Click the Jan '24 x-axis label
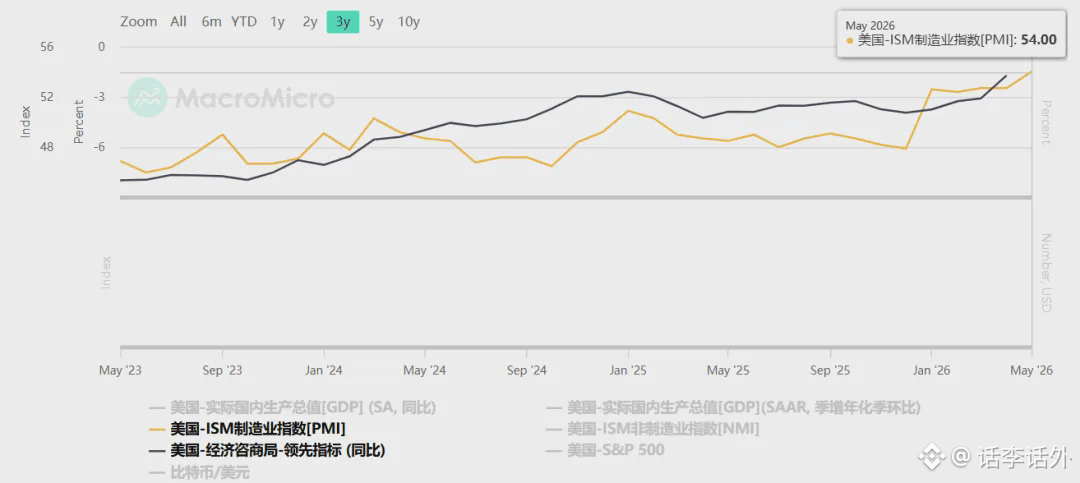 click(x=324, y=371)
